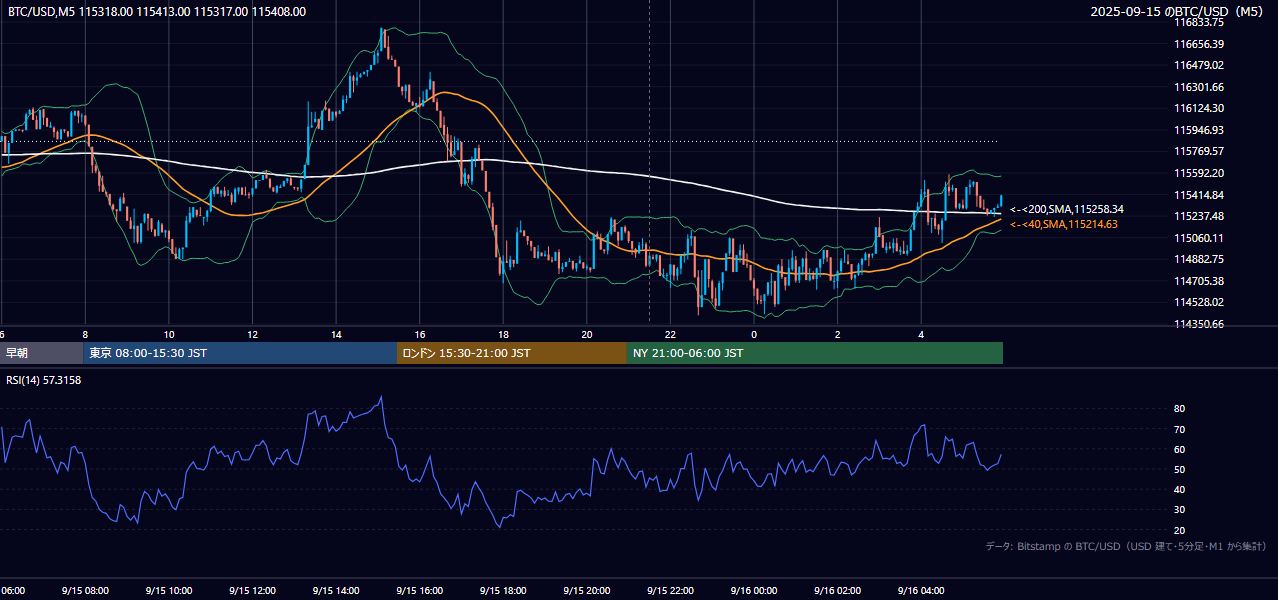Click bottom date label 9/15 08:00
The height and width of the screenshot is (600, 1278).
[x=85, y=590]
